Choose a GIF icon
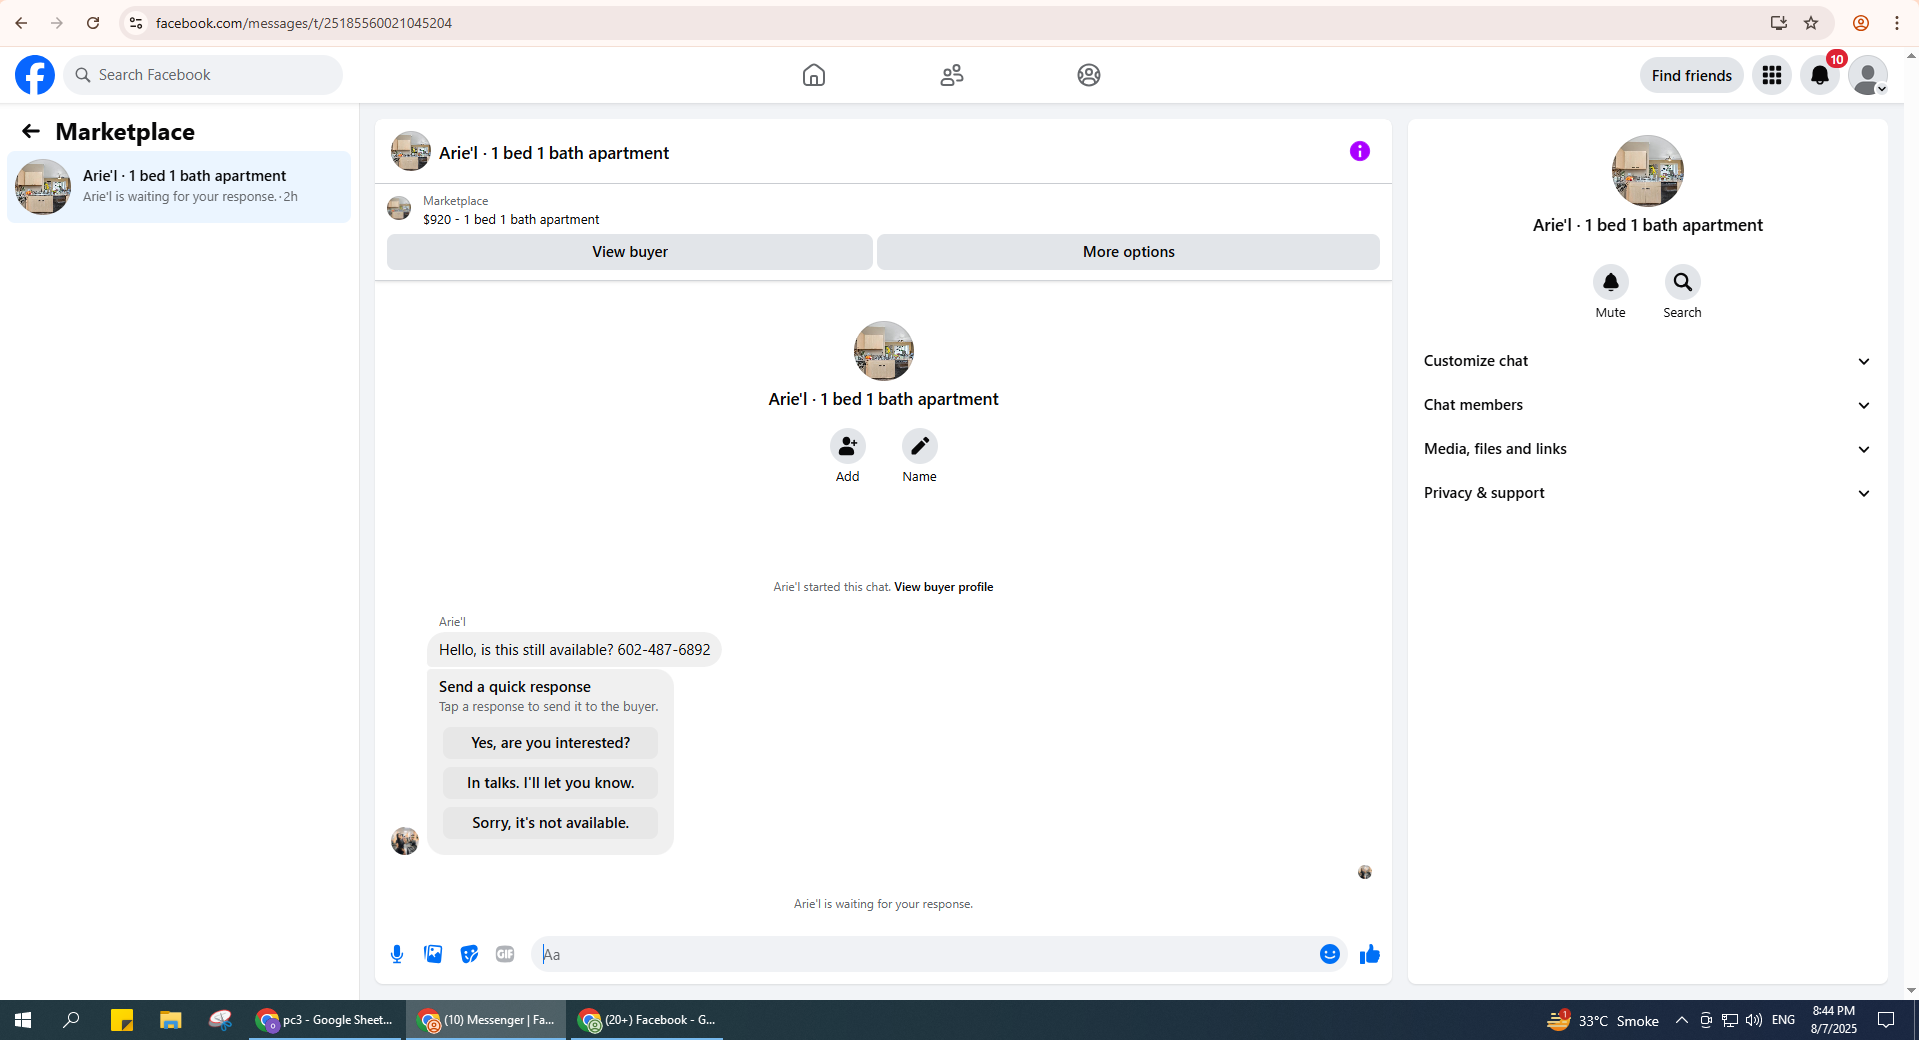The width and height of the screenshot is (1919, 1040). [505, 954]
